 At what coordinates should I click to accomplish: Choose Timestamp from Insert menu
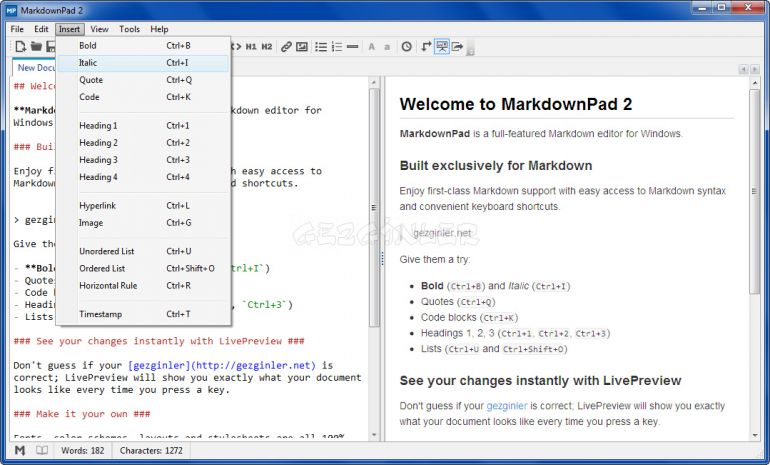coord(143,314)
